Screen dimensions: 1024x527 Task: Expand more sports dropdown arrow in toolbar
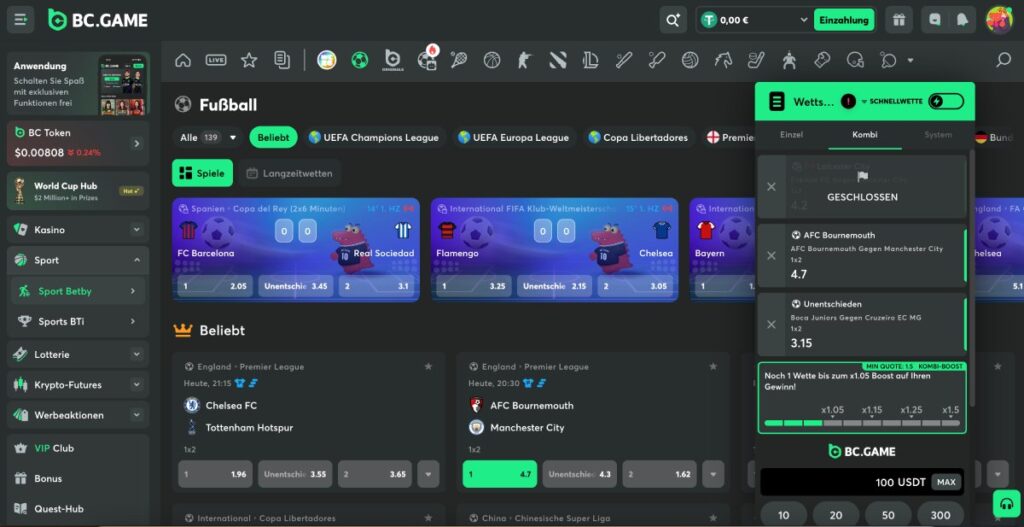coord(910,61)
